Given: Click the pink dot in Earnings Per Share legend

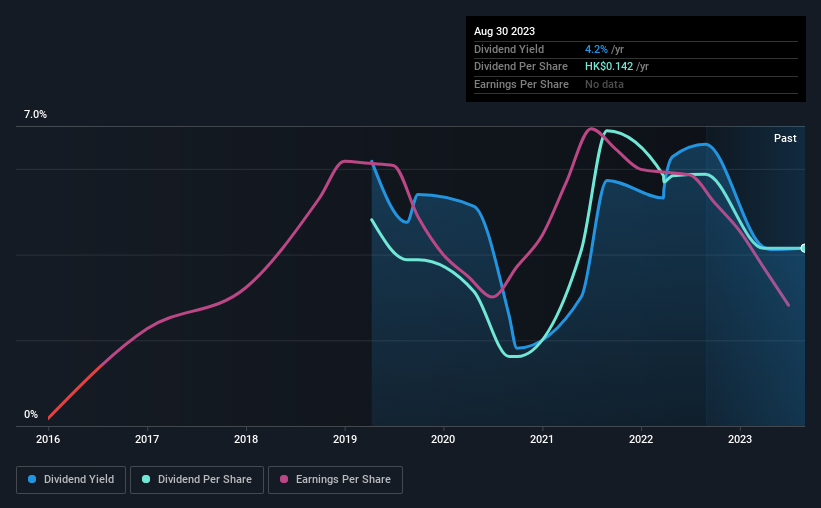Looking at the screenshot, I should (x=284, y=480).
